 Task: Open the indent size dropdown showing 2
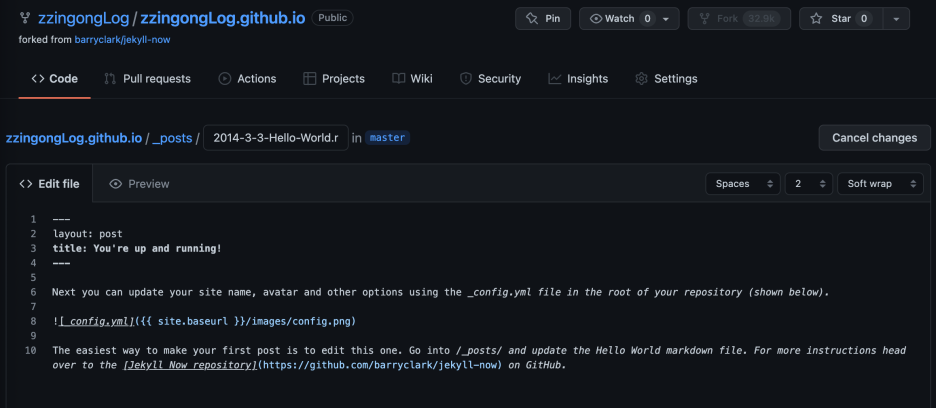pyautogui.click(x=809, y=184)
